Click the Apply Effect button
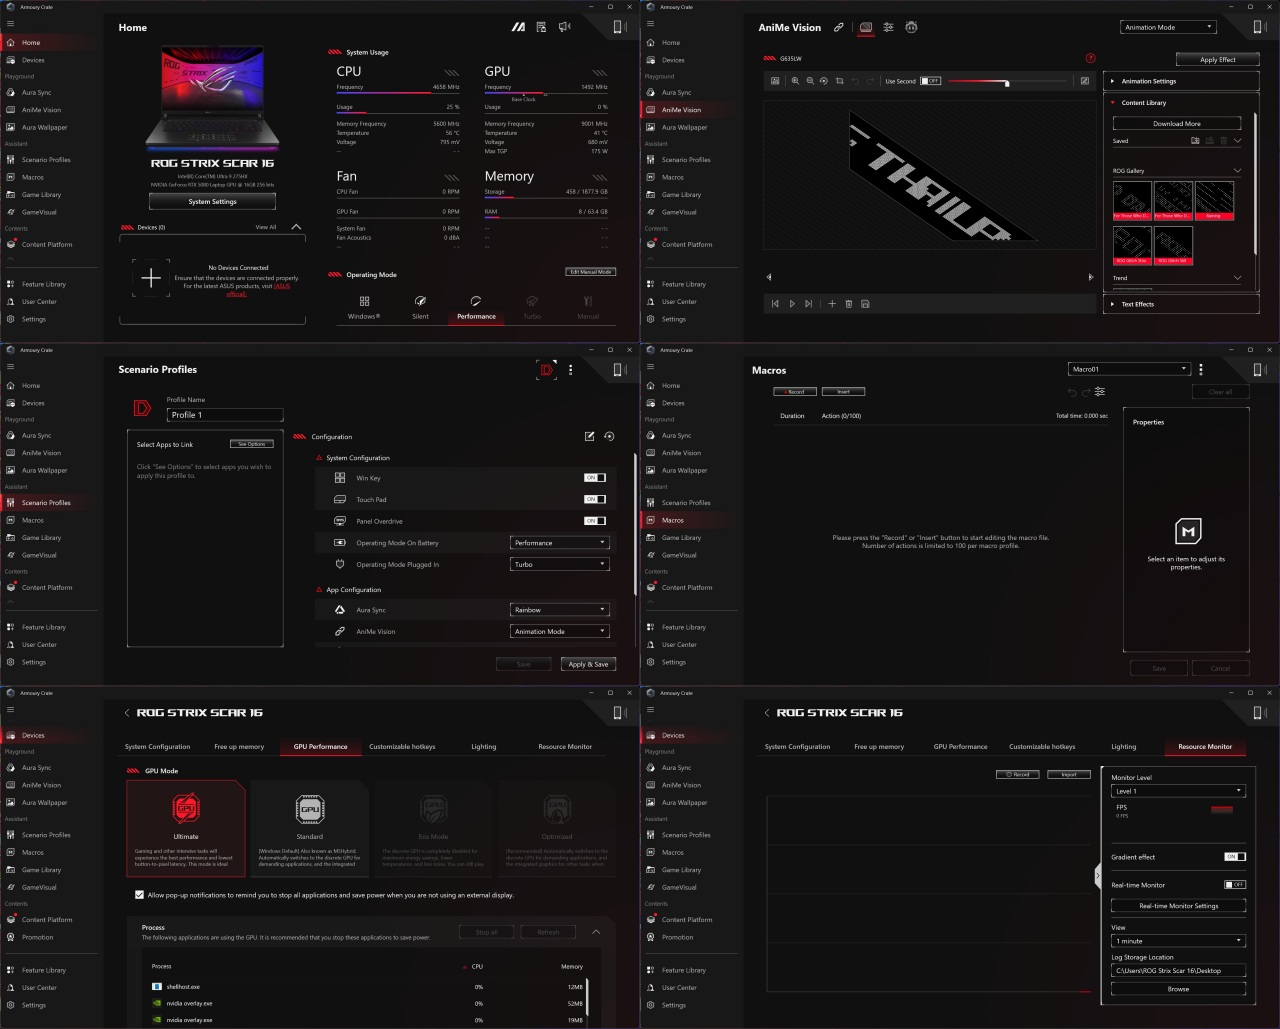The height and width of the screenshot is (1029, 1280). coord(1217,59)
